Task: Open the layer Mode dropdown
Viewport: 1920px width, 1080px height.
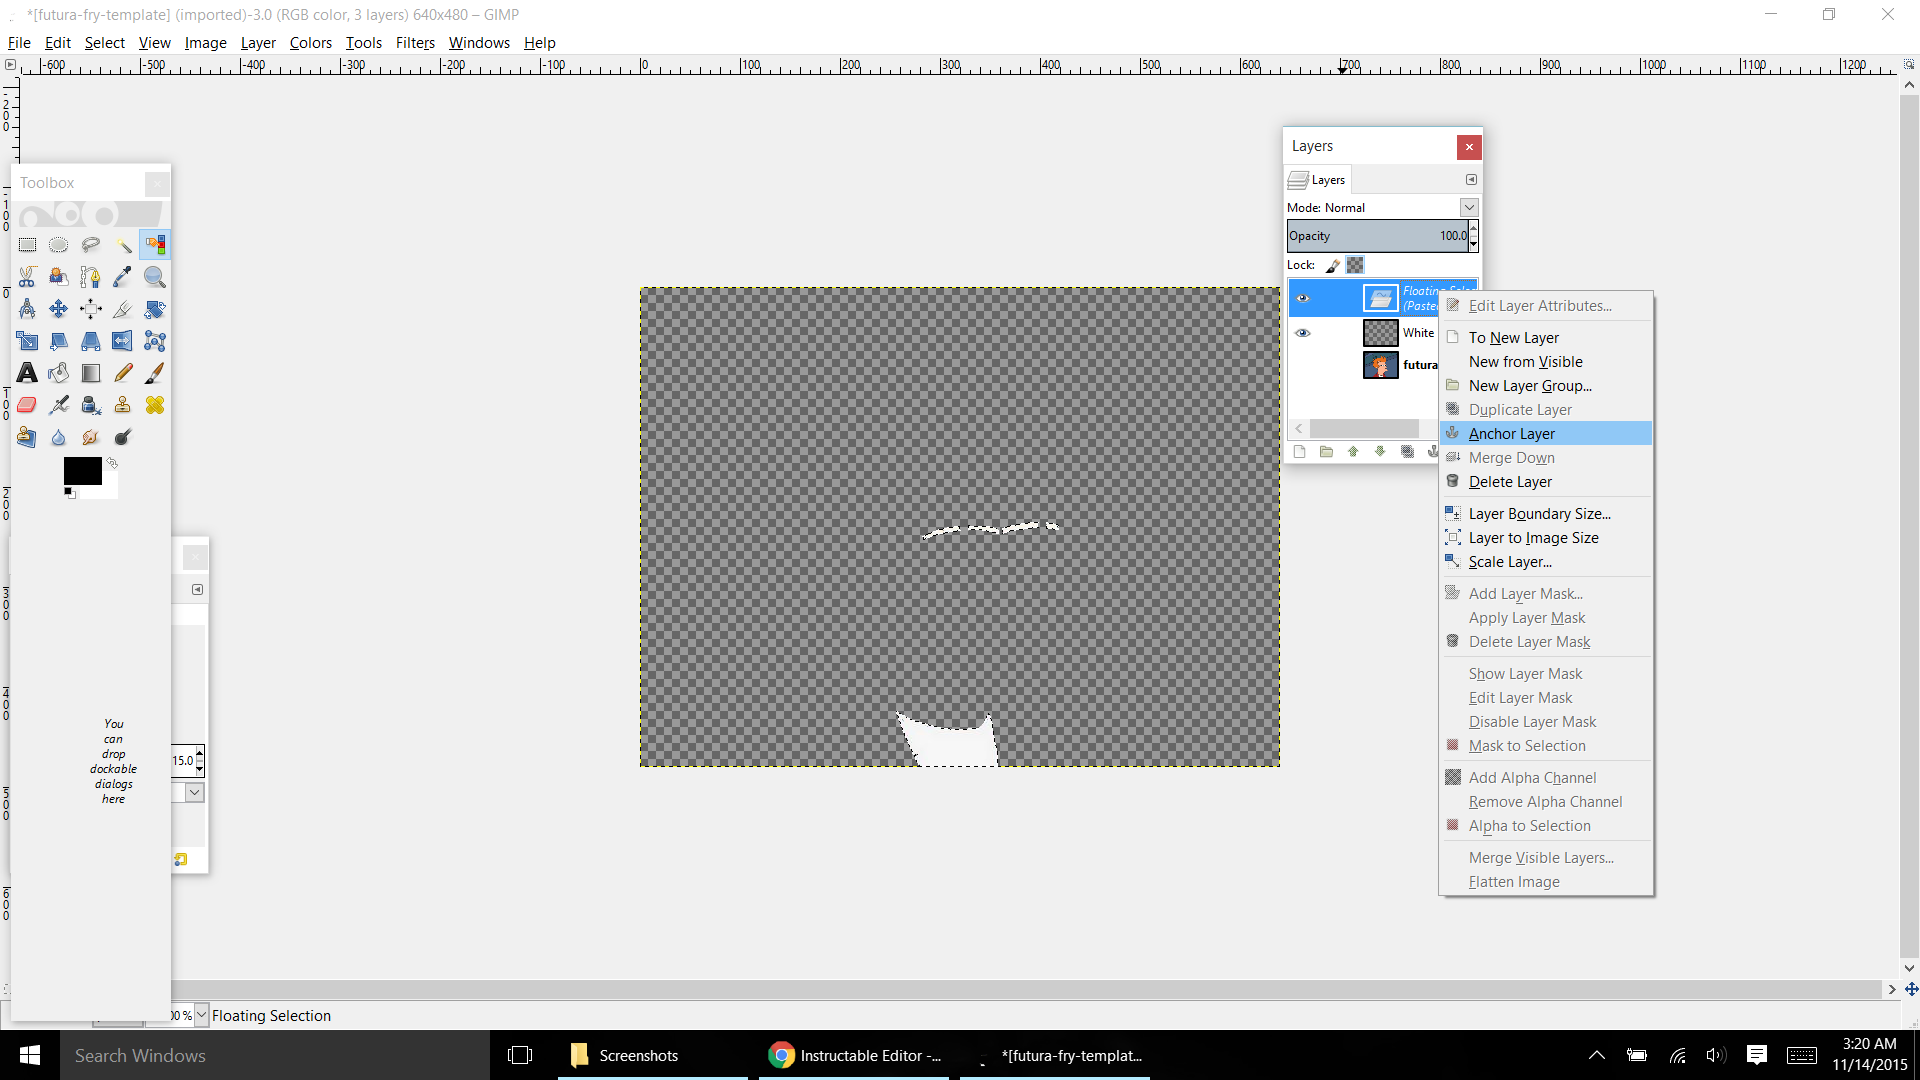Action: coord(1468,207)
